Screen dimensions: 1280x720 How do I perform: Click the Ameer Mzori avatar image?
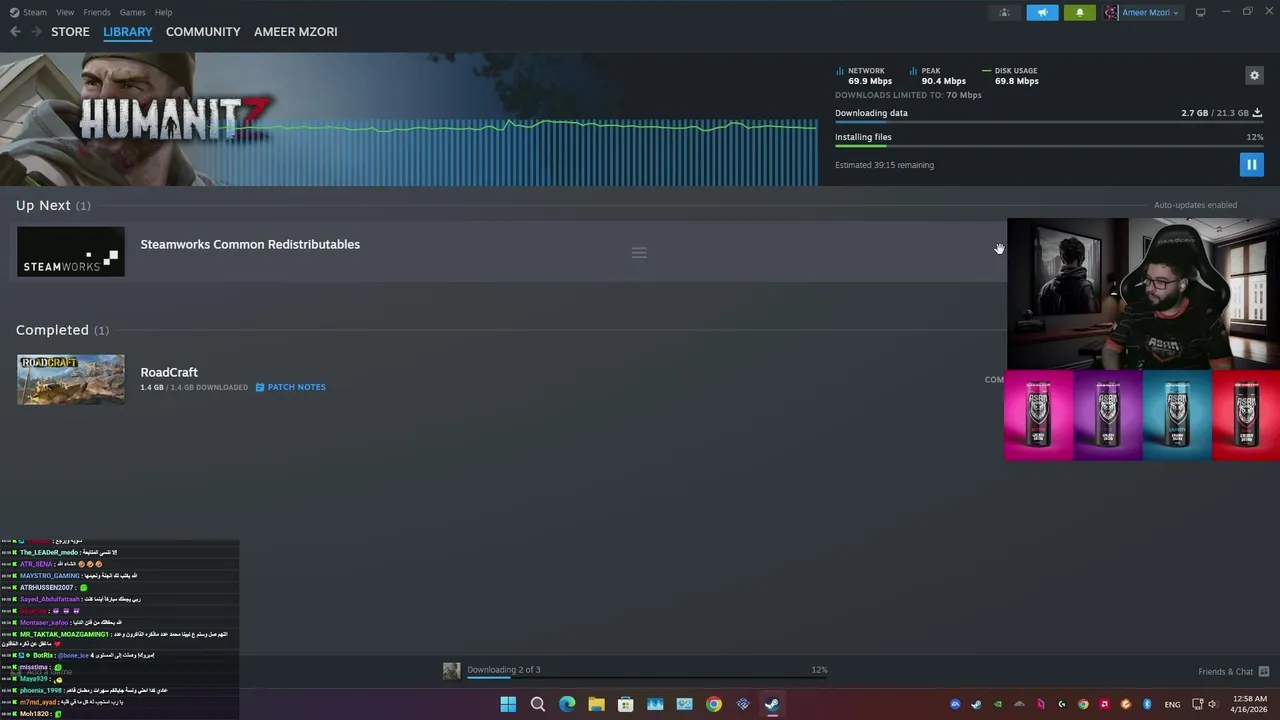click(x=1111, y=12)
